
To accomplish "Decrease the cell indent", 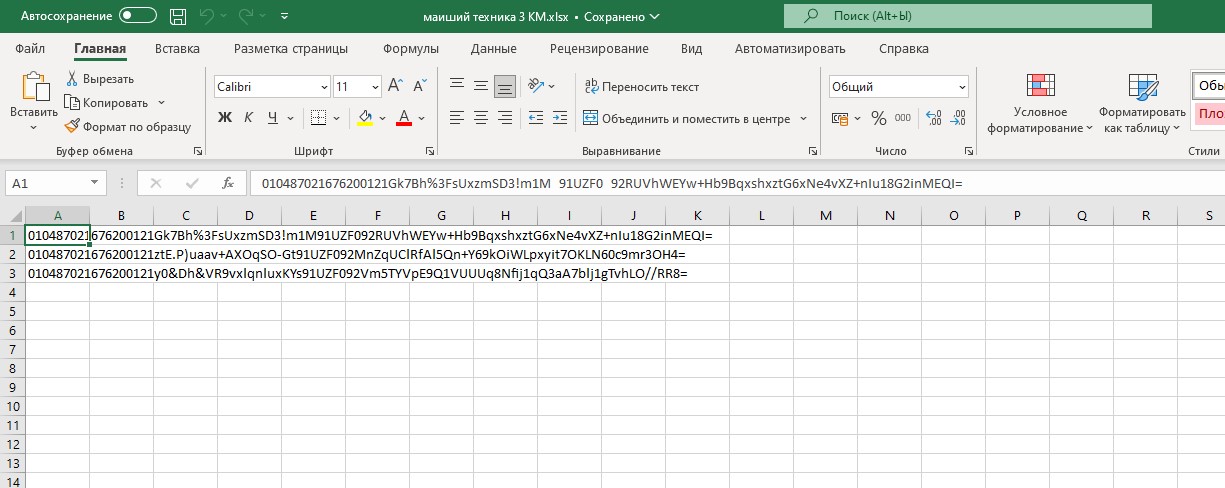I will [x=538, y=118].
